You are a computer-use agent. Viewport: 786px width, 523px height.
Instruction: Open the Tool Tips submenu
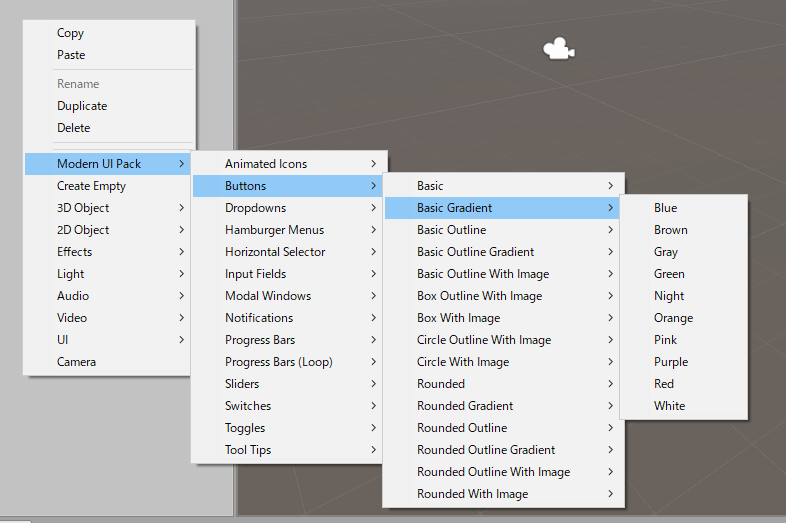(289, 450)
